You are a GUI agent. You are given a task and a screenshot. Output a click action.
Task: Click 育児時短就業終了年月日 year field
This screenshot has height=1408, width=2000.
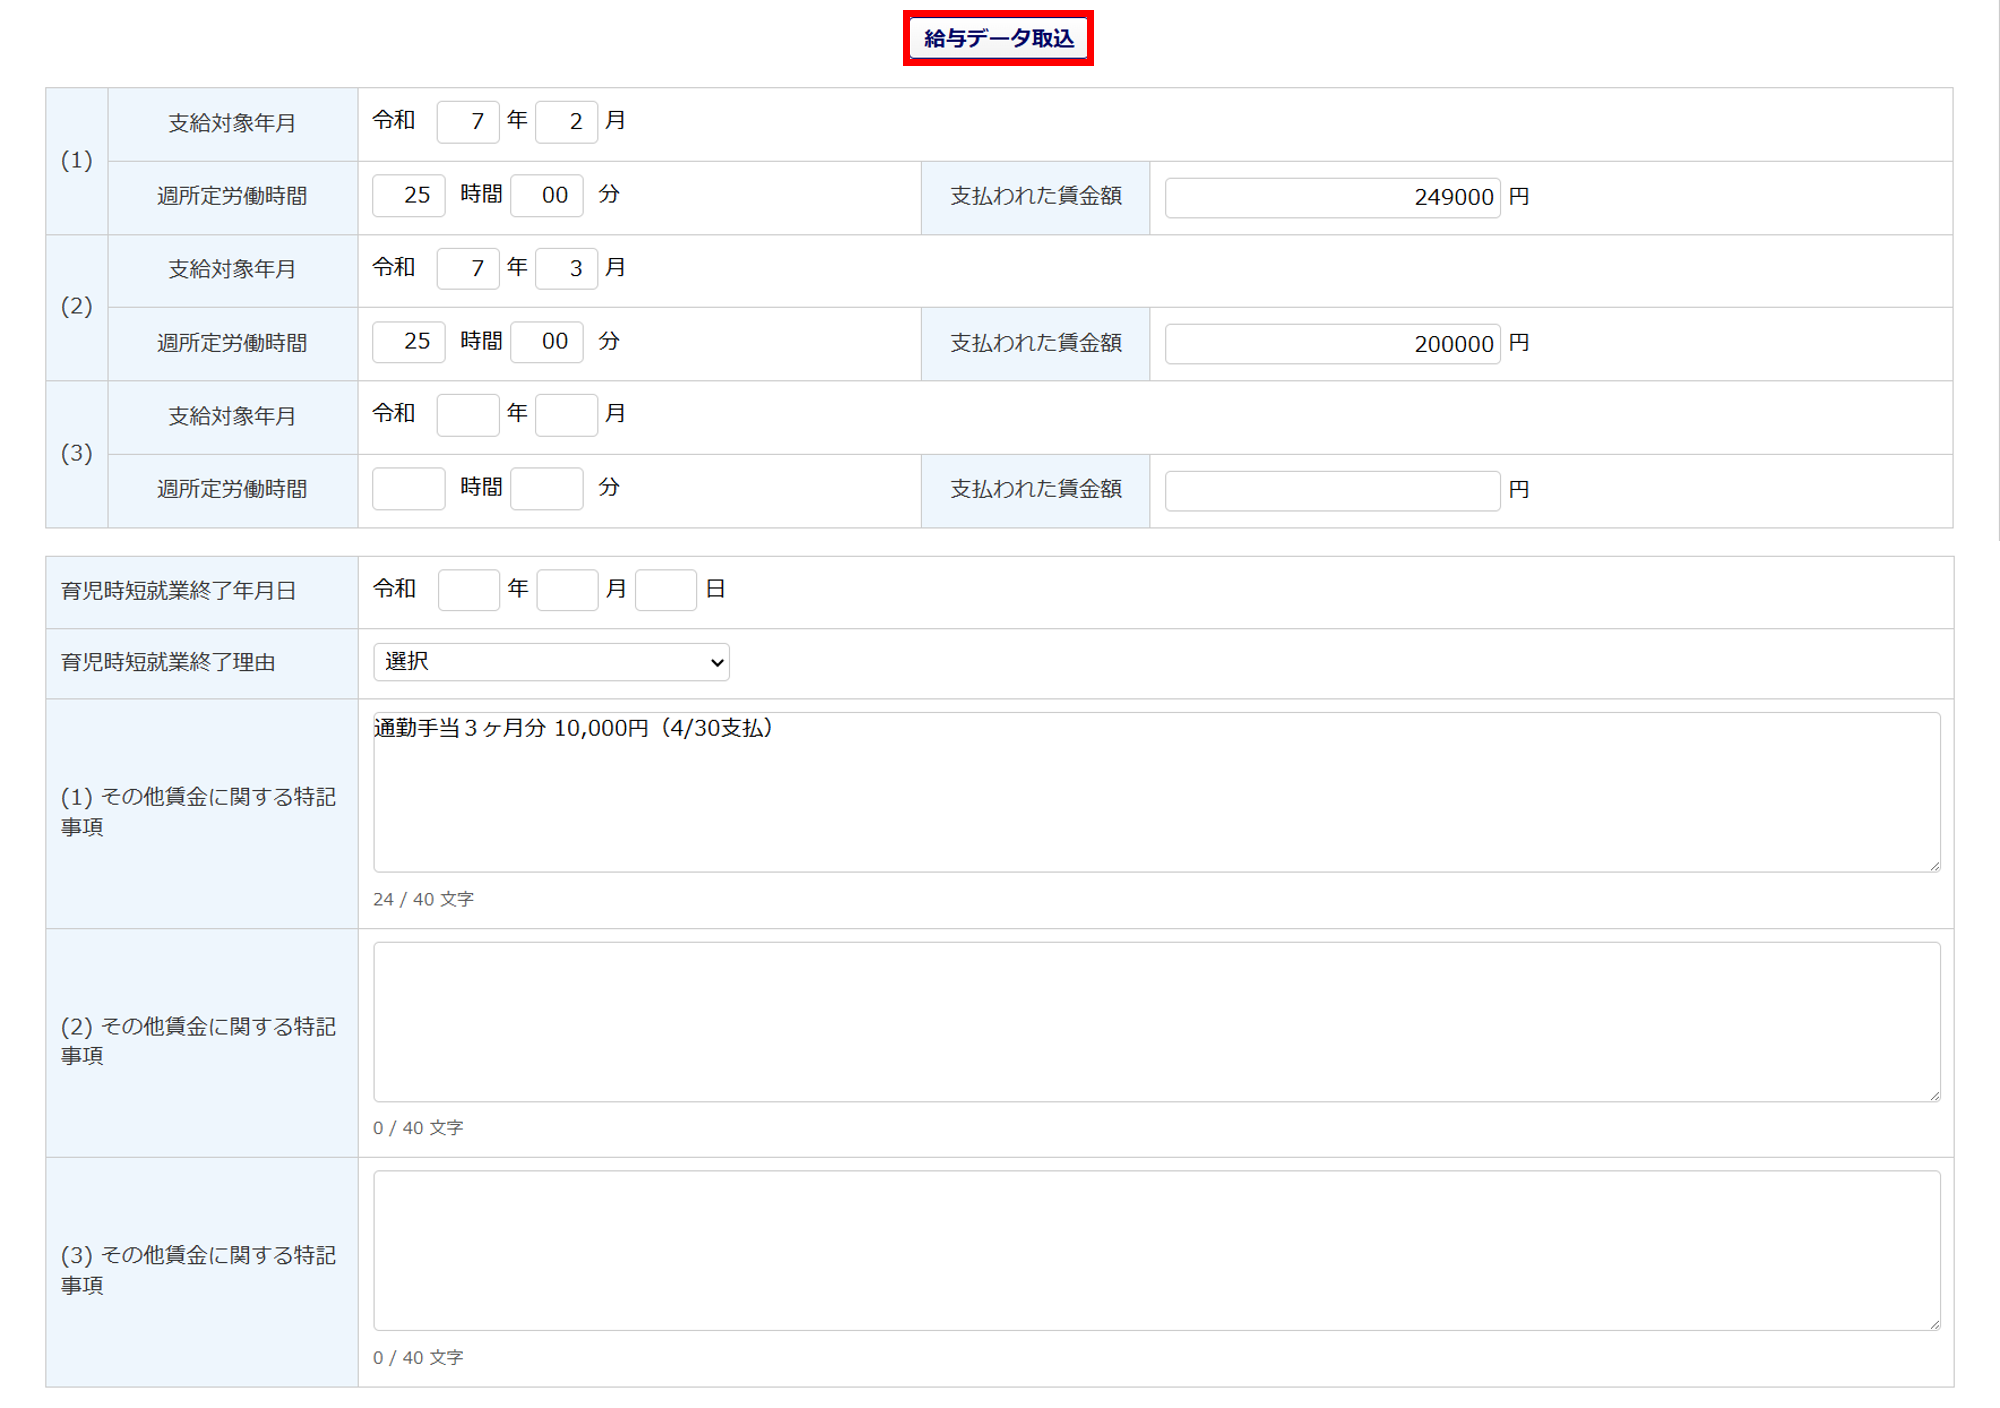tap(468, 590)
